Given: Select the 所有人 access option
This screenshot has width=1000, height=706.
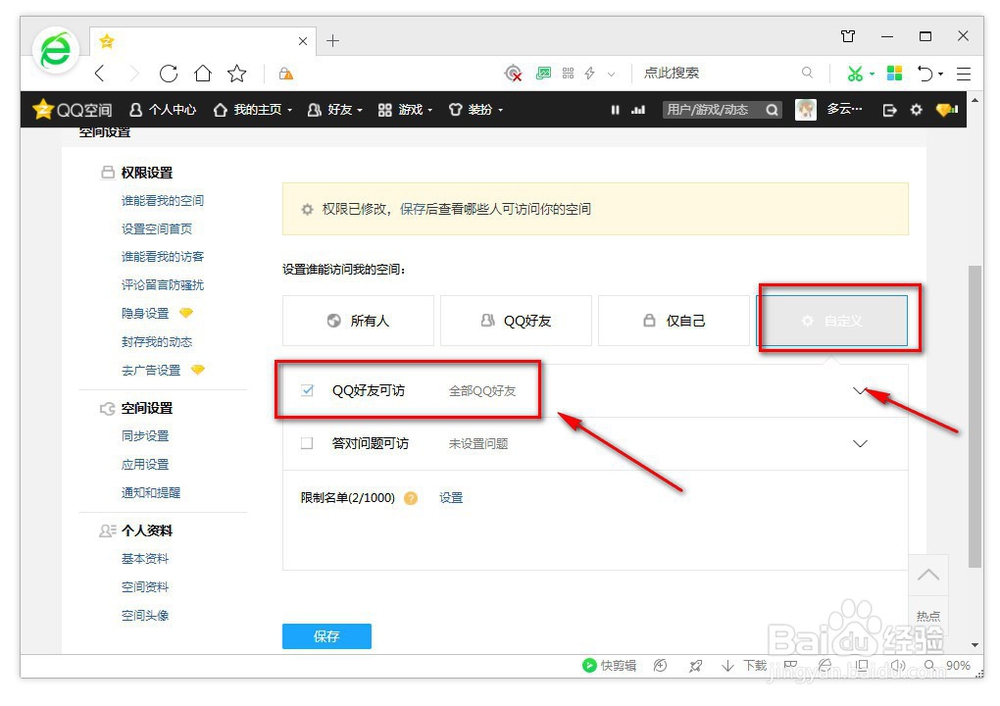Looking at the screenshot, I should [x=358, y=320].
